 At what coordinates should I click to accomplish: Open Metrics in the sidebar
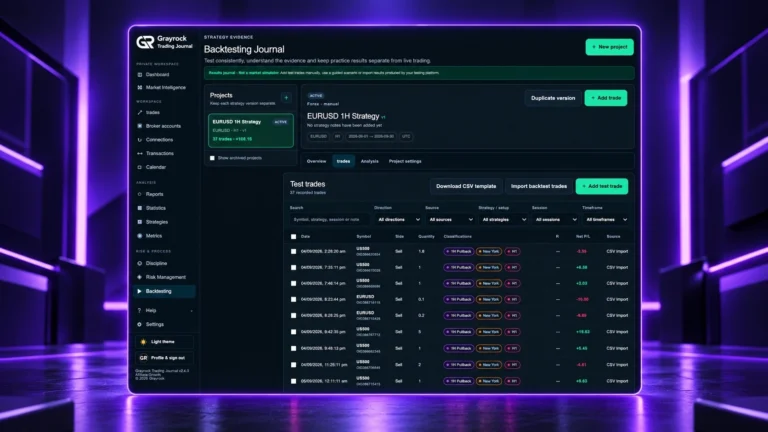153,236
